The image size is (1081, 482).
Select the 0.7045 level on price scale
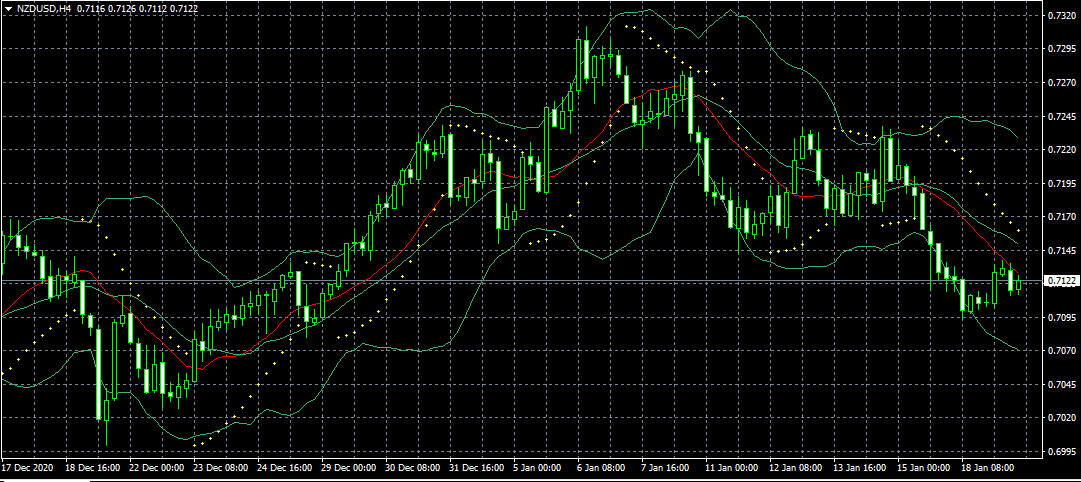1061,385
